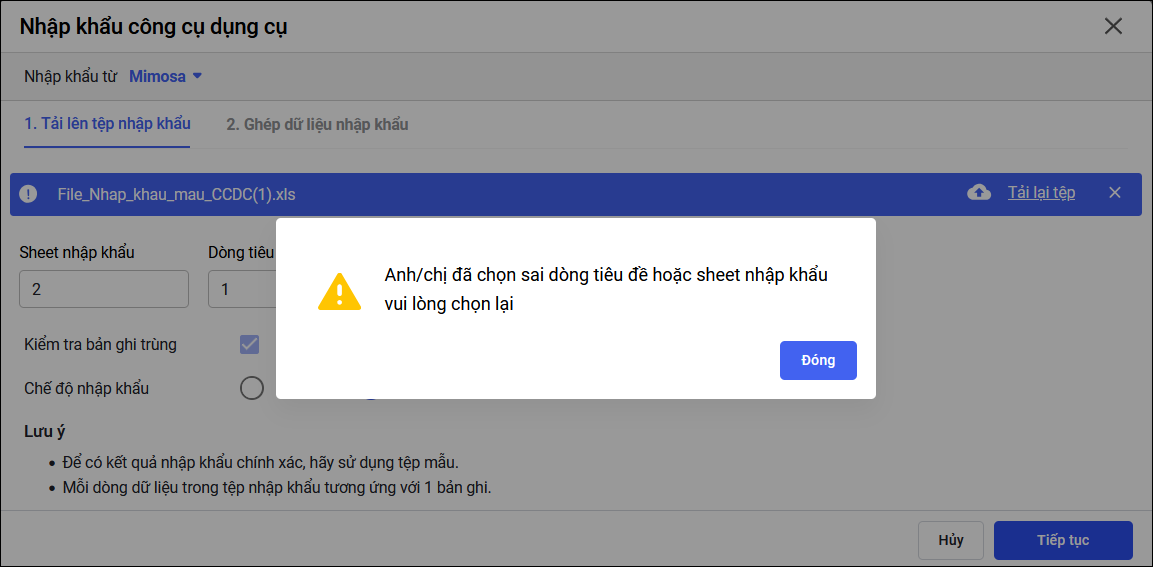Image resolution: width=1153 pixels, height=567 pixels.
Task: Select the first Chế độ nhập khẩu radio button
Action: pyautogui.click(x=252, y=388)
